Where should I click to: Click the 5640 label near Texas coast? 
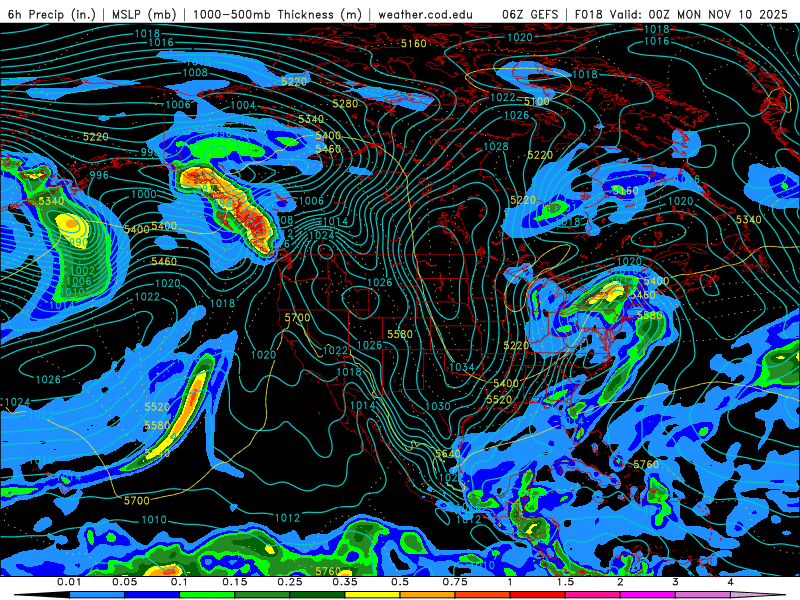click(447, 454)
